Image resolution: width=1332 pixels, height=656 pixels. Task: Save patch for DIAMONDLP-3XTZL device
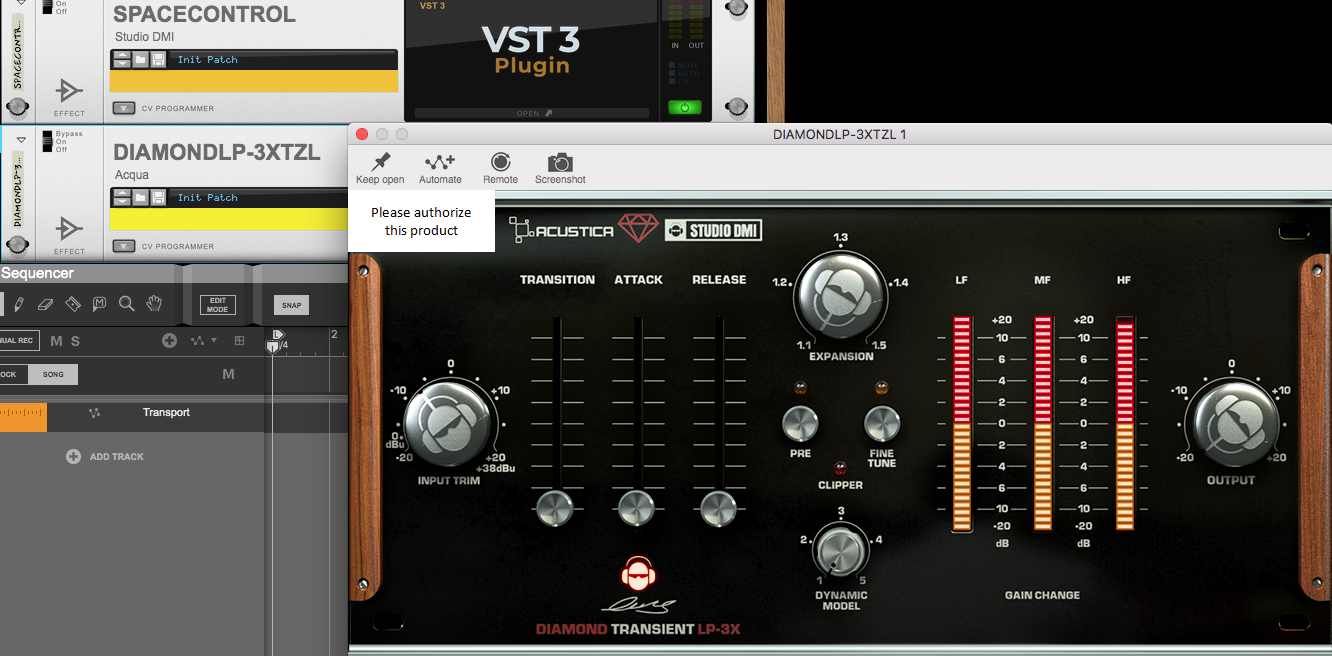point(158,198)
